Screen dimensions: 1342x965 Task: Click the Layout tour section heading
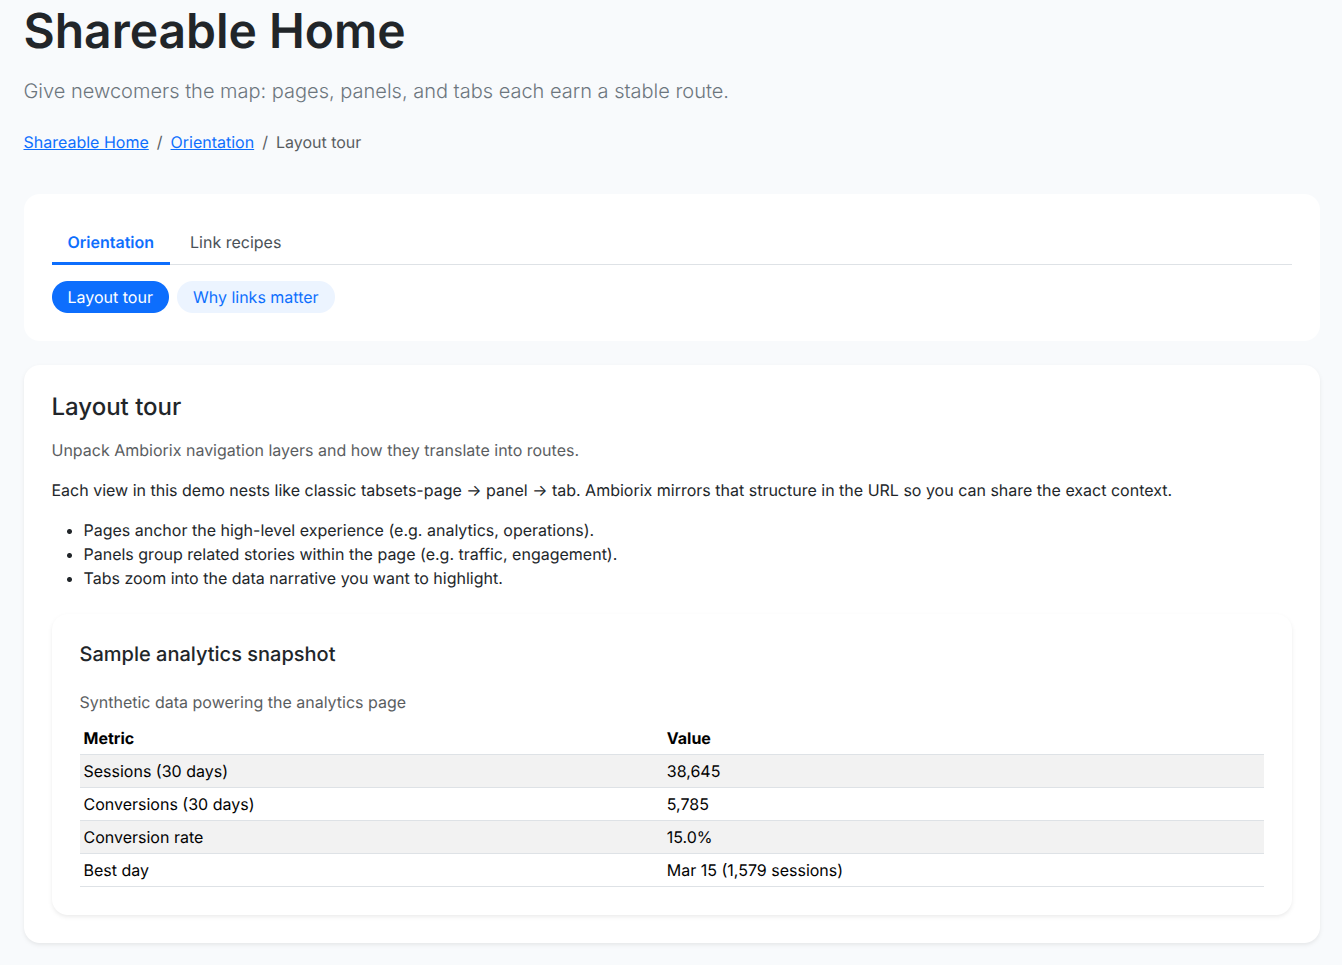point(116,407)
